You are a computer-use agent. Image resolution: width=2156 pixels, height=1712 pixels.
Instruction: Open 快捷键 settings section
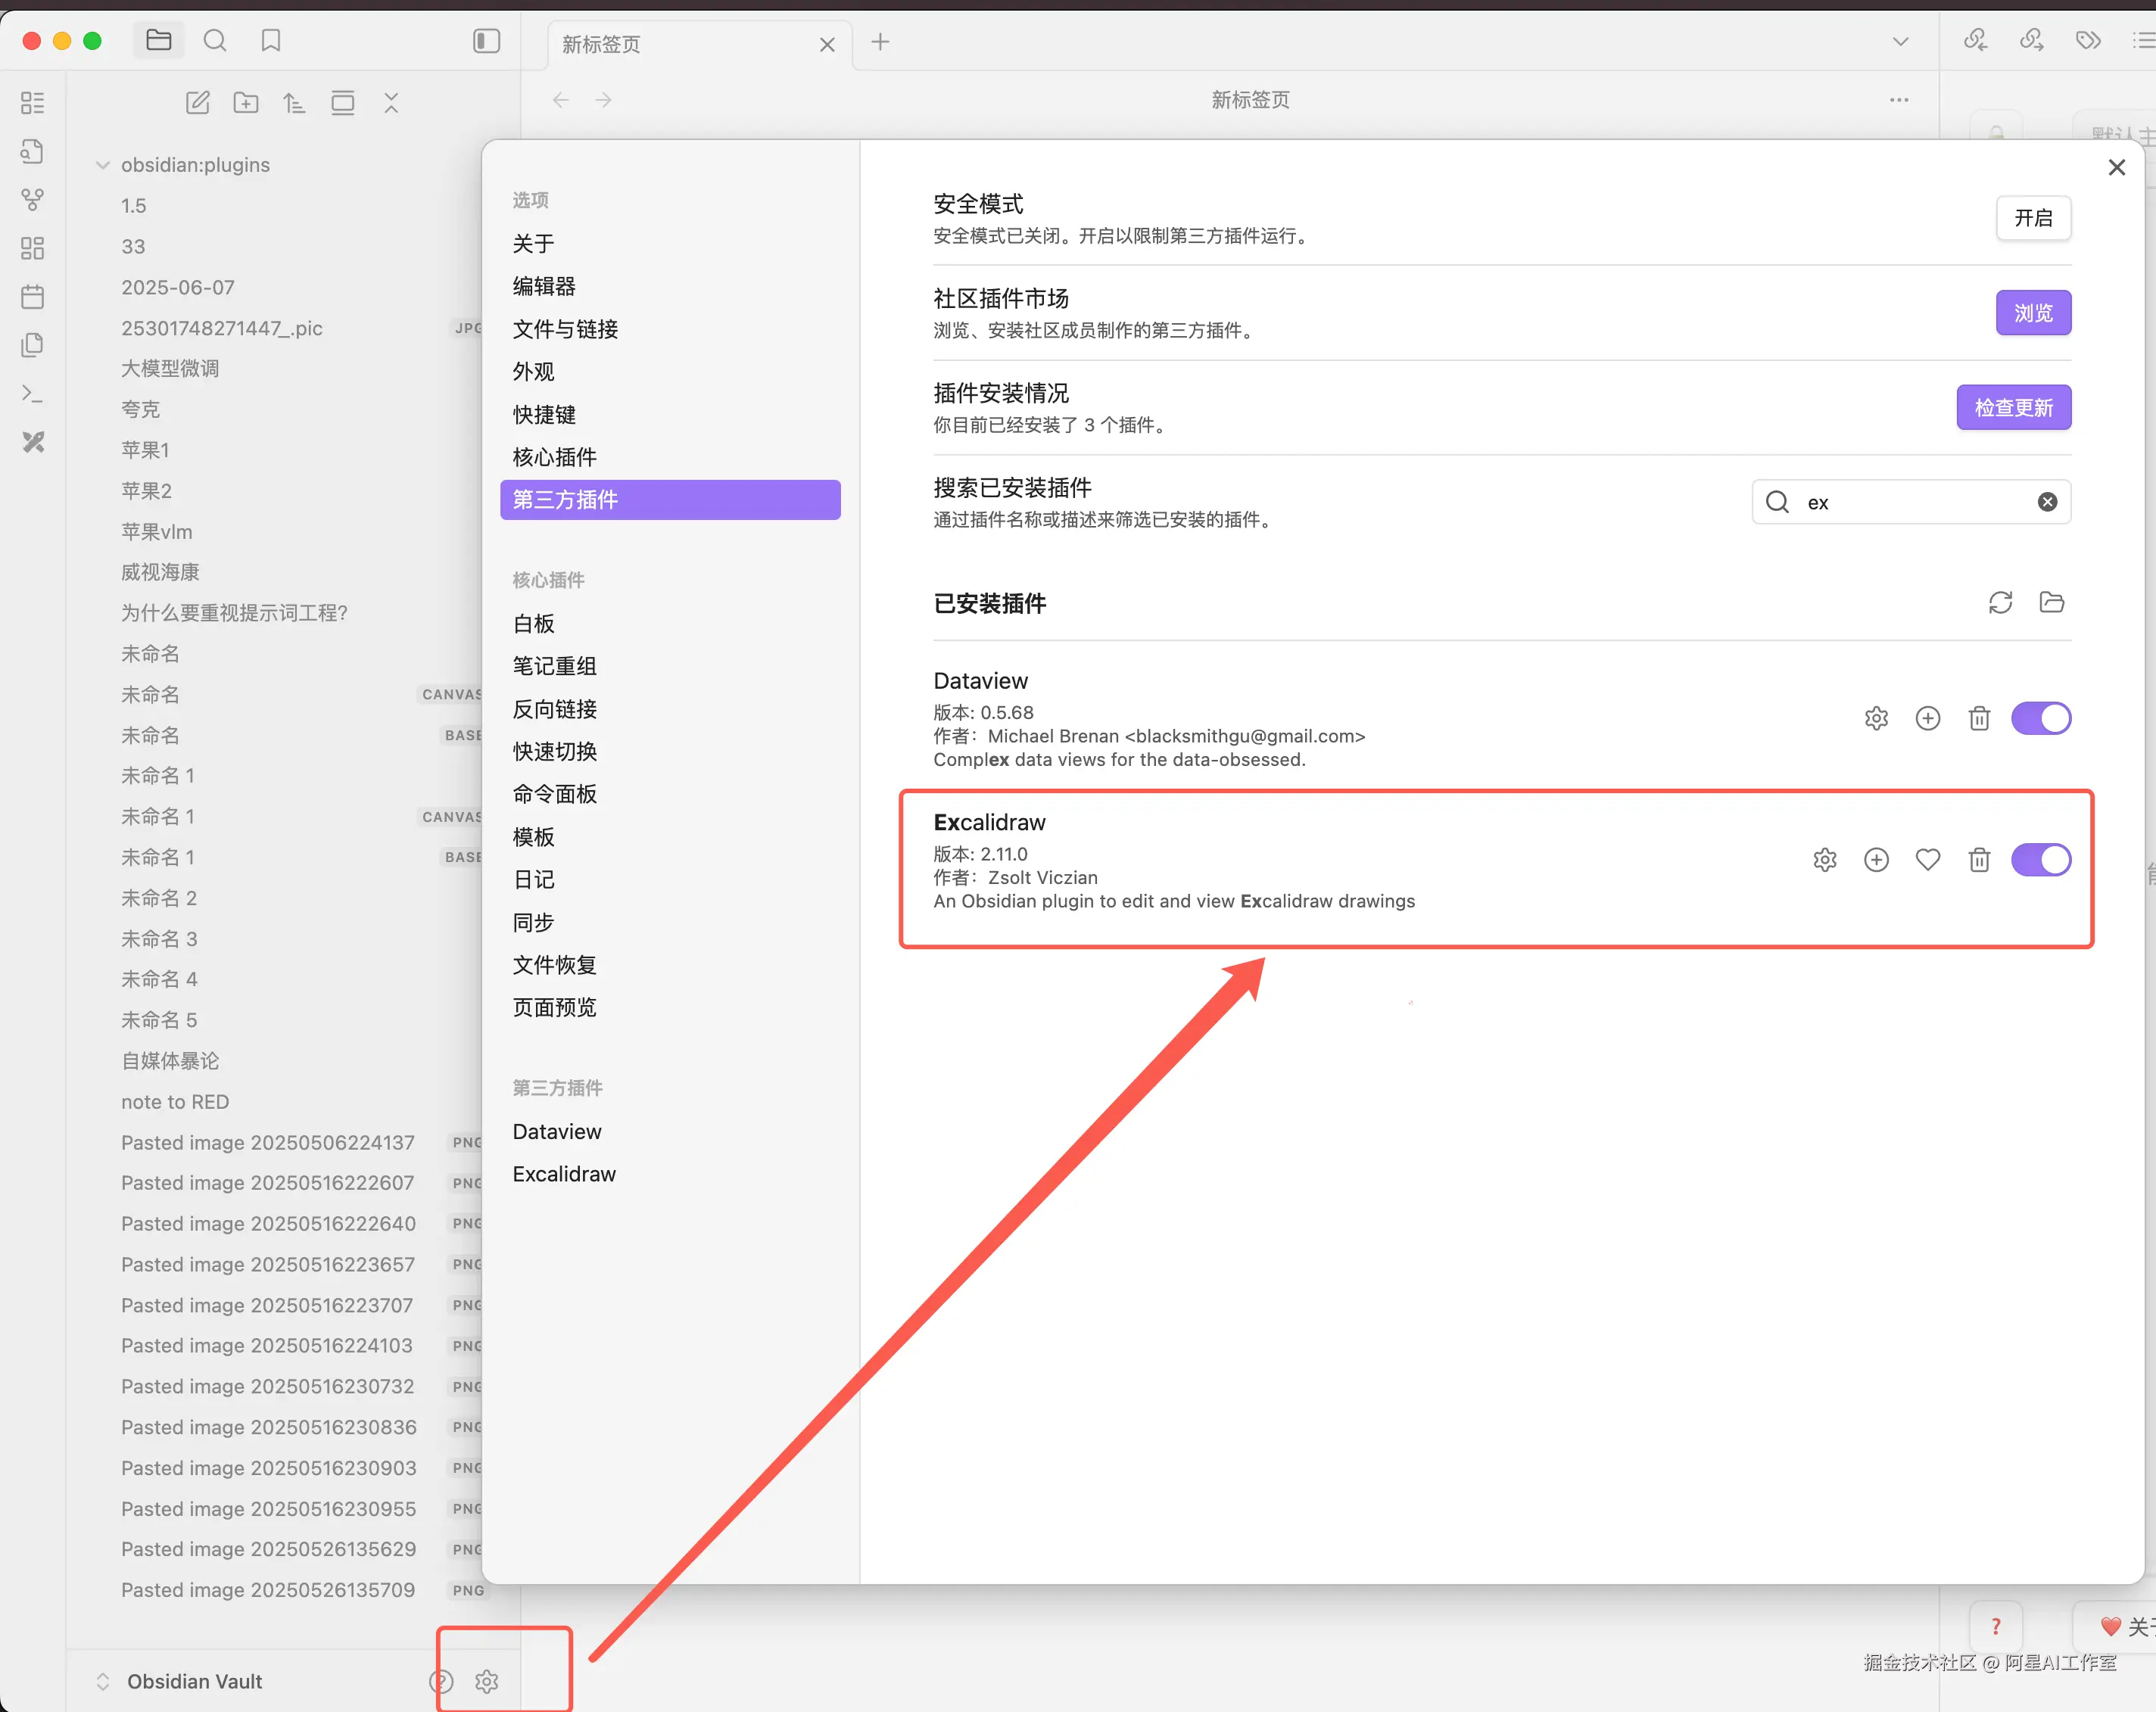[x=545, y=414]
